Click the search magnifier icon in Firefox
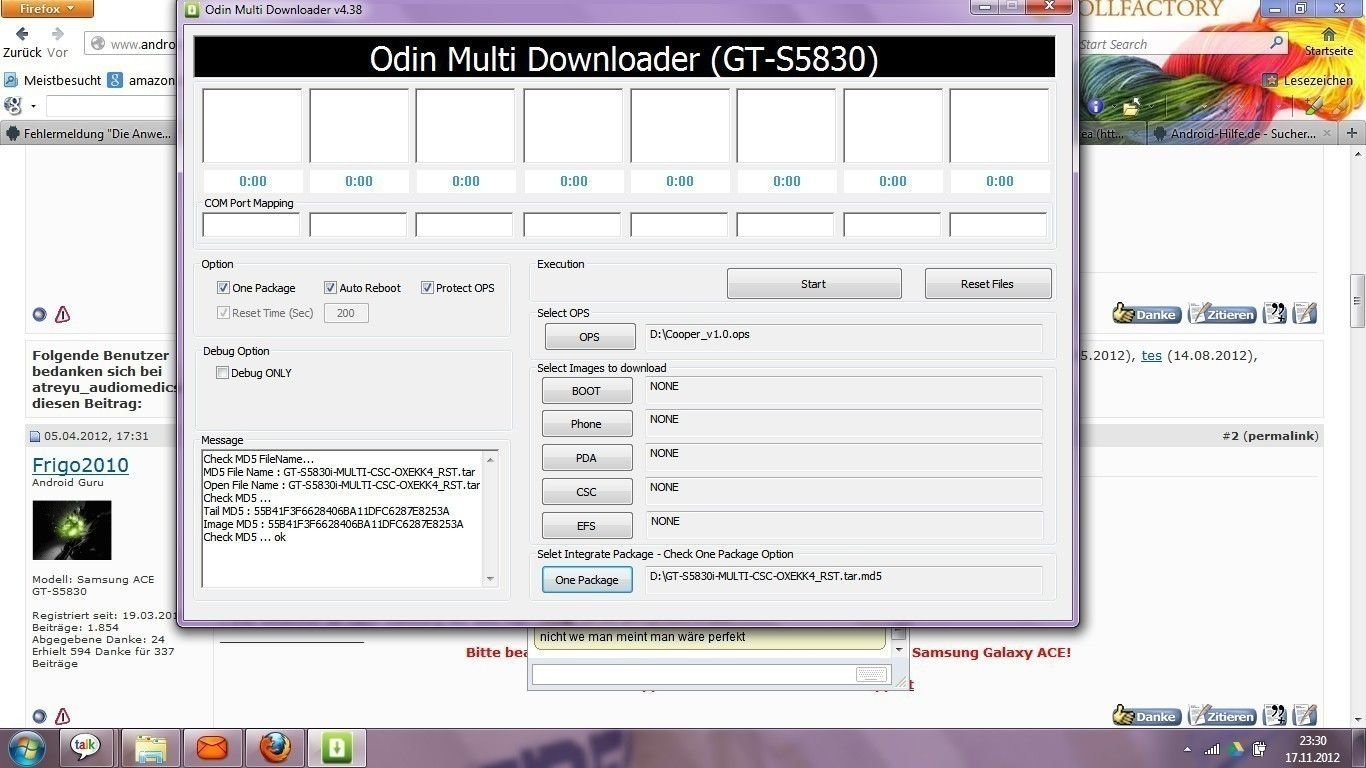 coord(1276,44)
